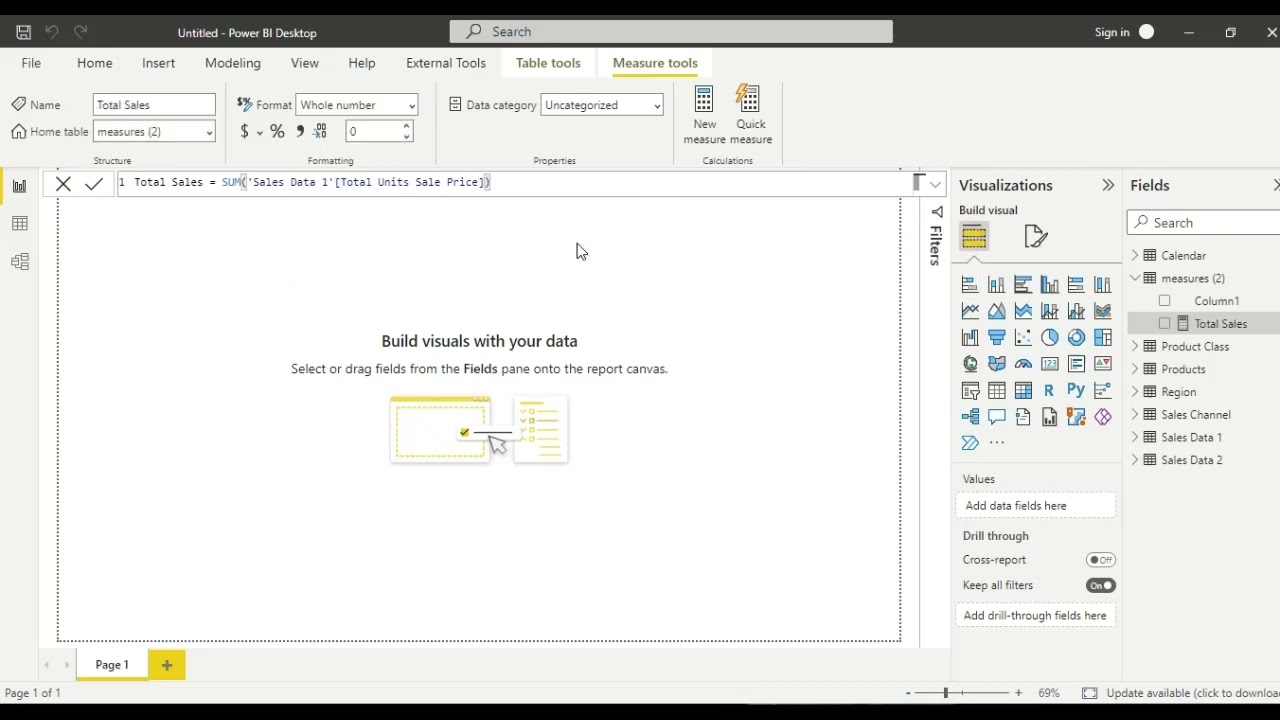This screenshot has height=720, width=1280.
Task: Select the pie chart visual
Action: click(x=1050, y=337)
